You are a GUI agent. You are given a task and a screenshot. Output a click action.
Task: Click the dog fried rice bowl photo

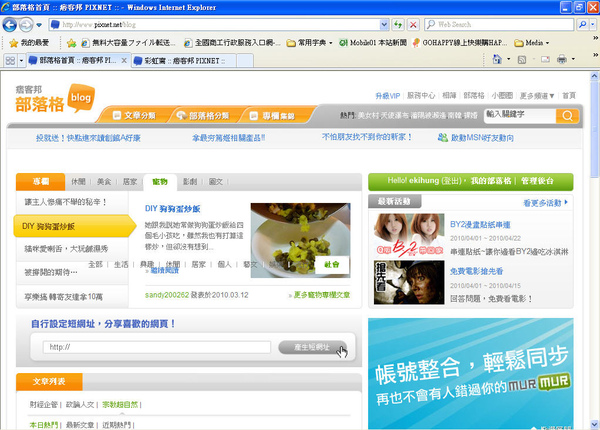click(300, 240)
